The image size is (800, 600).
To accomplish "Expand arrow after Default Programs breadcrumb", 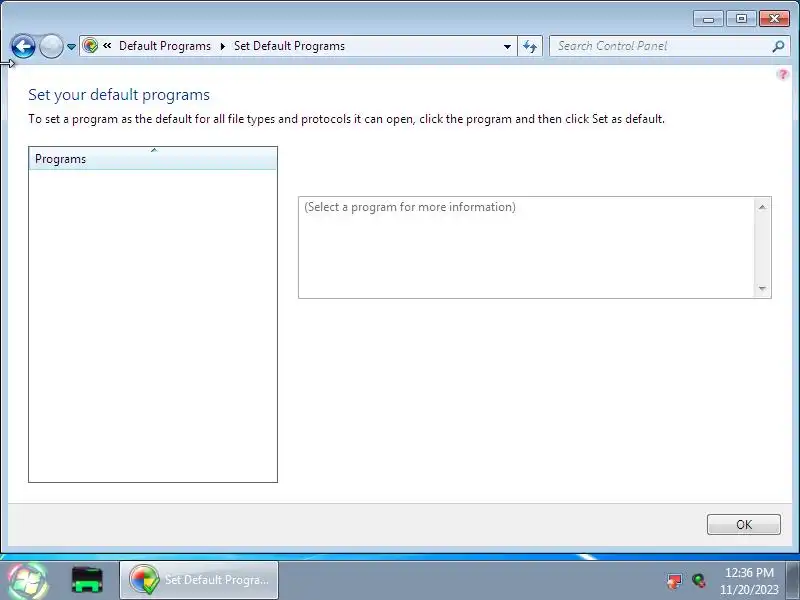I will (223, 46).
